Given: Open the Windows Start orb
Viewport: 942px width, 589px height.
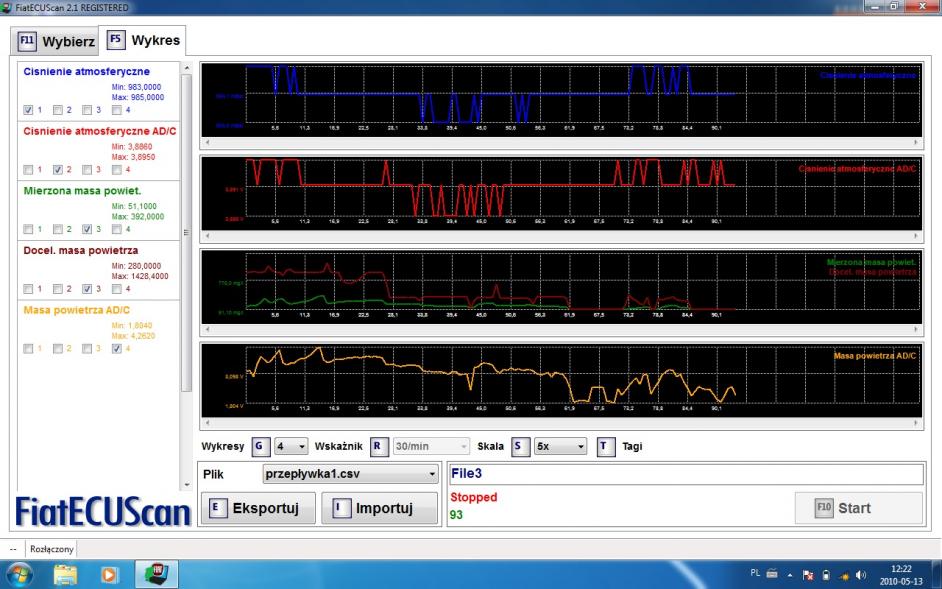Looking at the screenshot, I should pos(18,575).
